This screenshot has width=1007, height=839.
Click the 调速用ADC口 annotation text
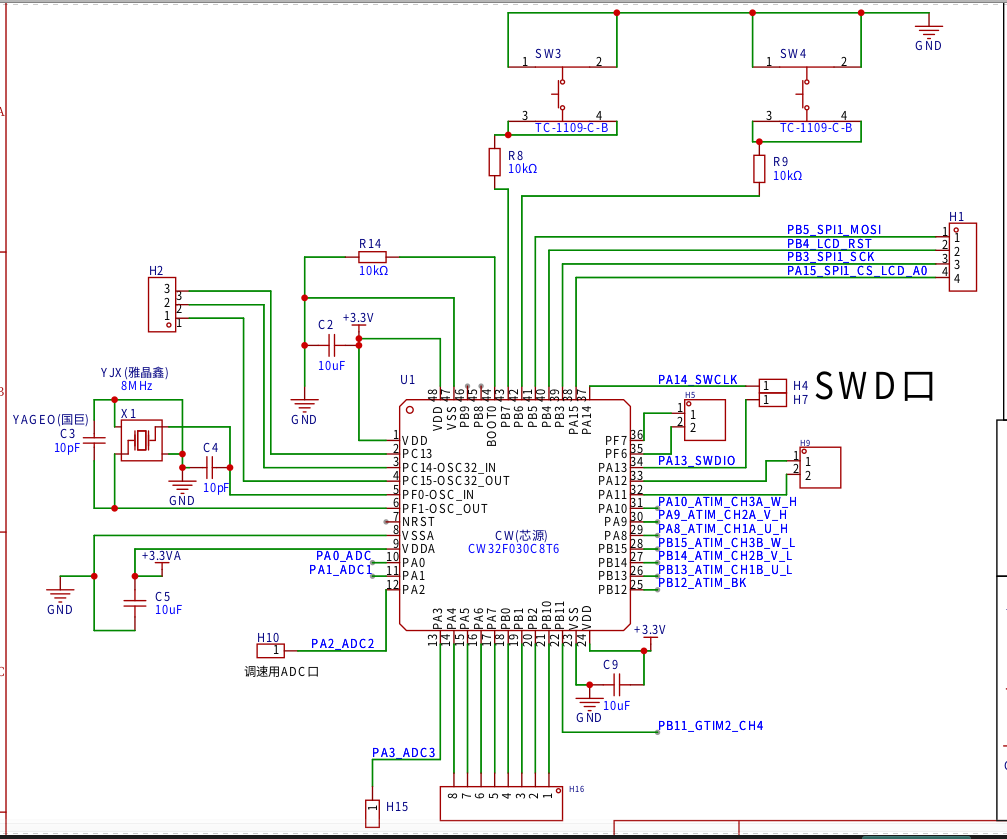pos(281,671)
